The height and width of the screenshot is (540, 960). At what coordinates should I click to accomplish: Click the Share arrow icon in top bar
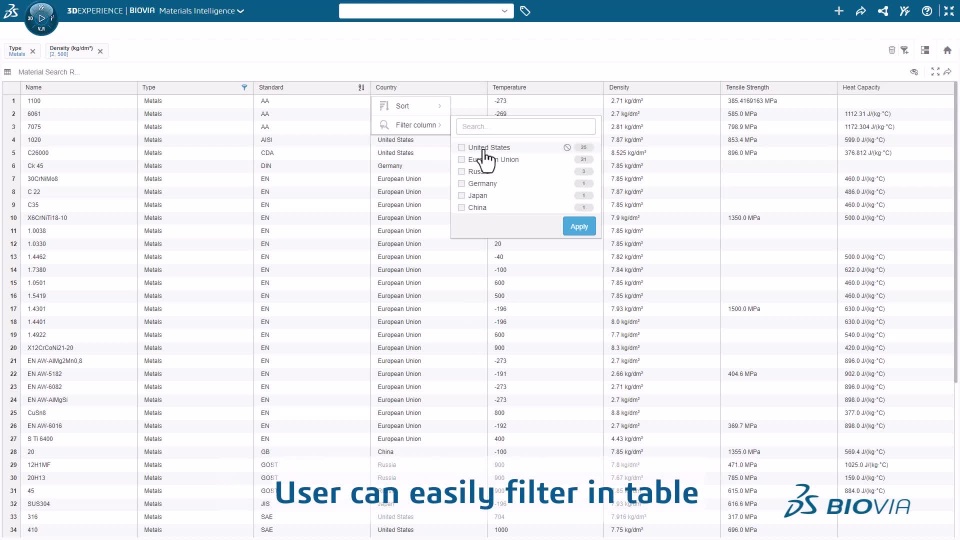(x=861, y=11)
